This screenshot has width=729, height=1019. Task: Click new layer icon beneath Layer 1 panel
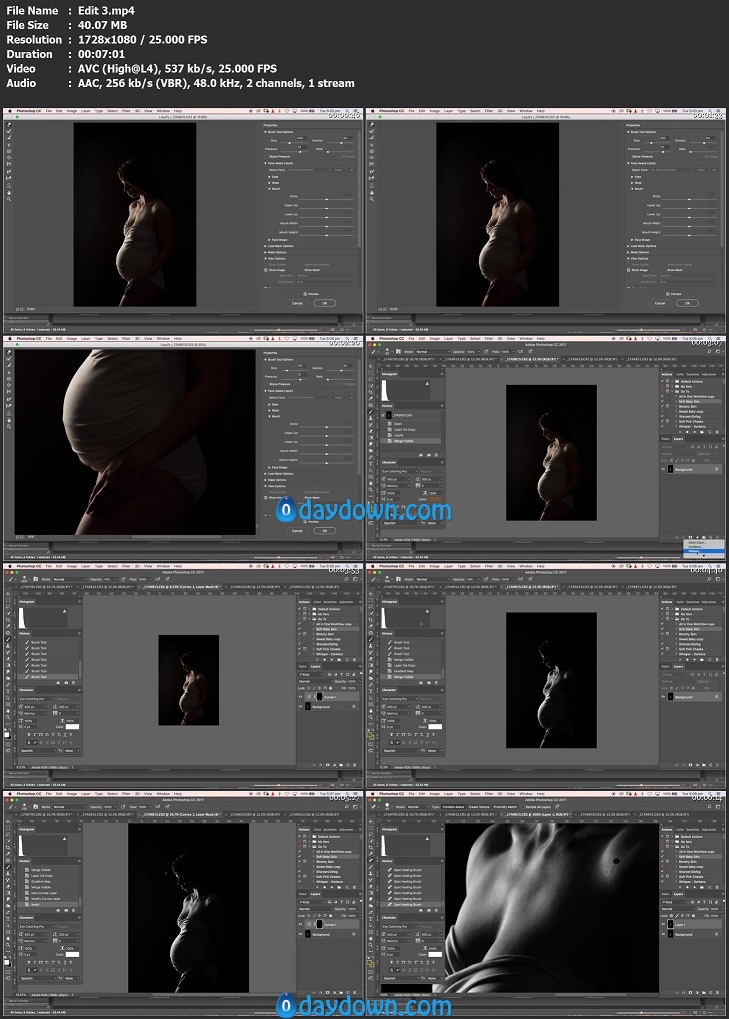click(713, 990)
